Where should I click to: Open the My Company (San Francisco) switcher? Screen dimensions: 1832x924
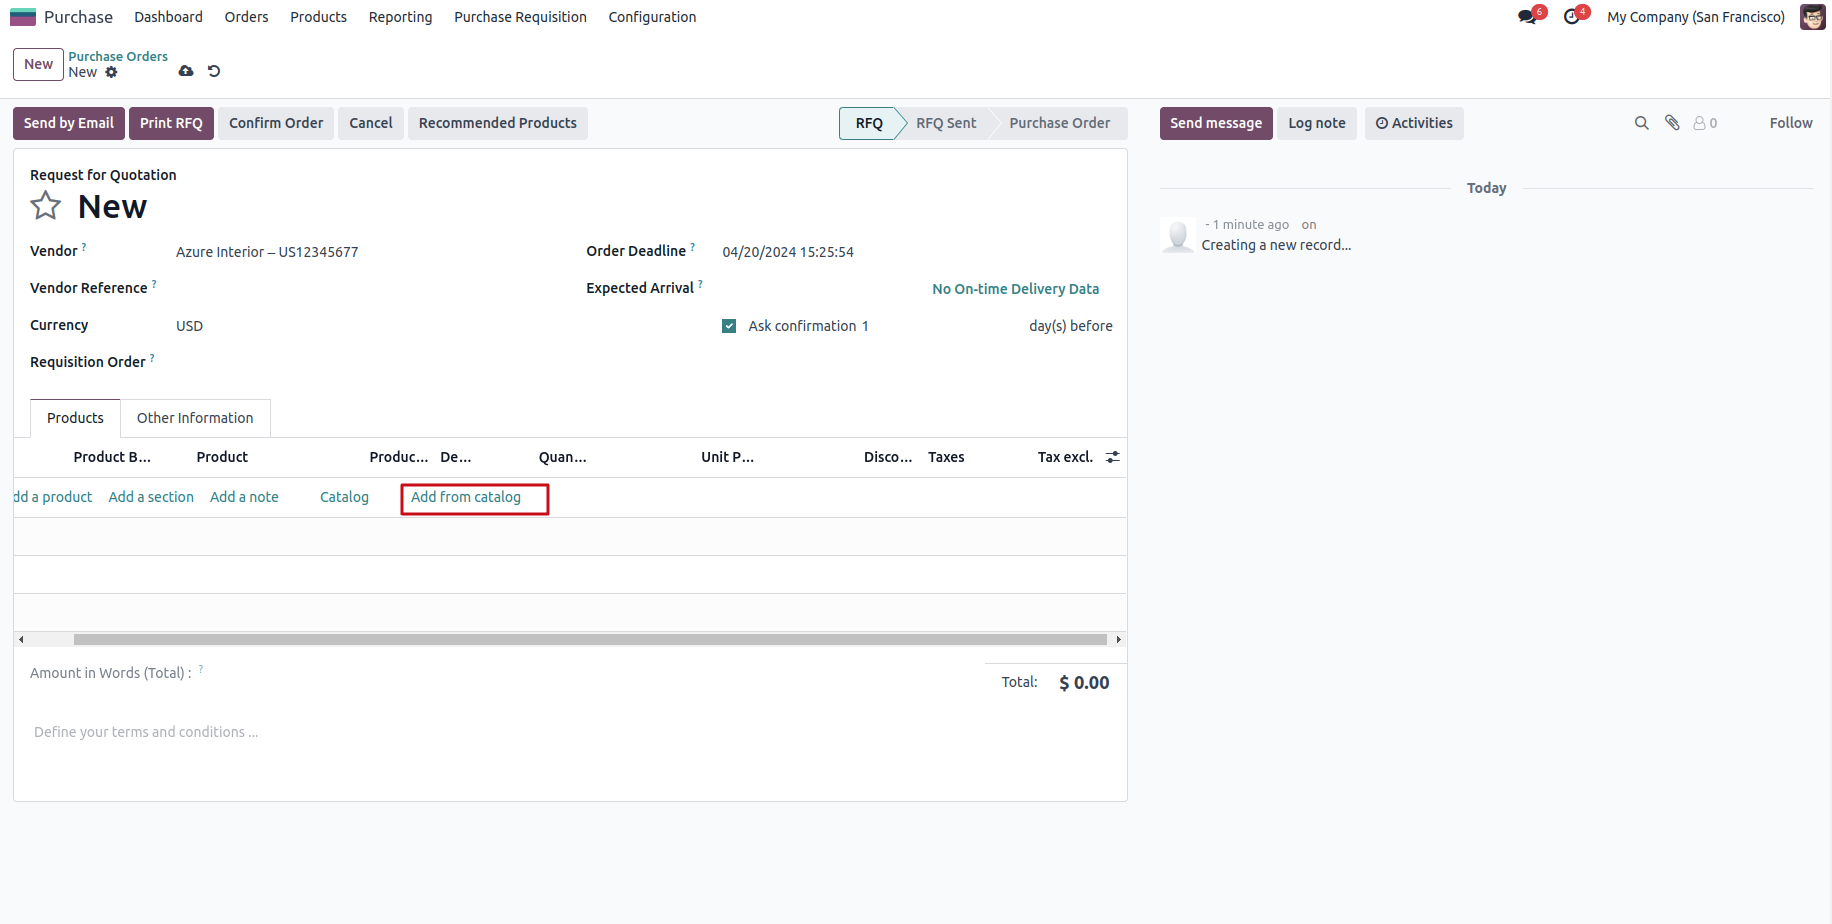[x=1695, y=17]
